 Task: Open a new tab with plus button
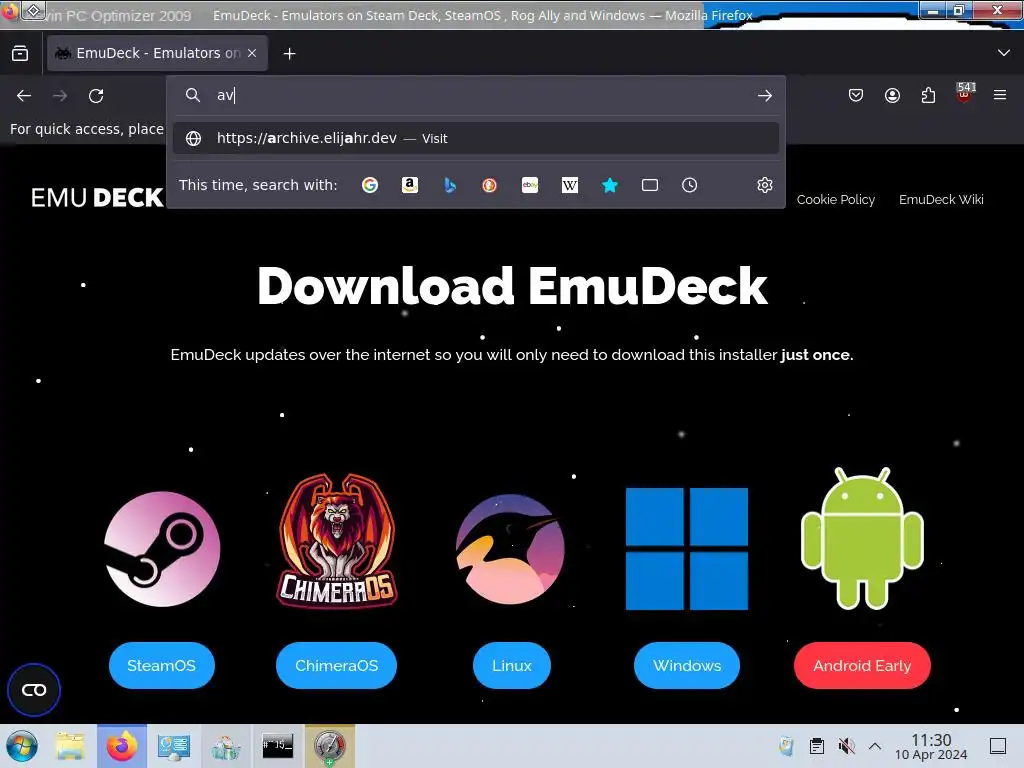289,54
